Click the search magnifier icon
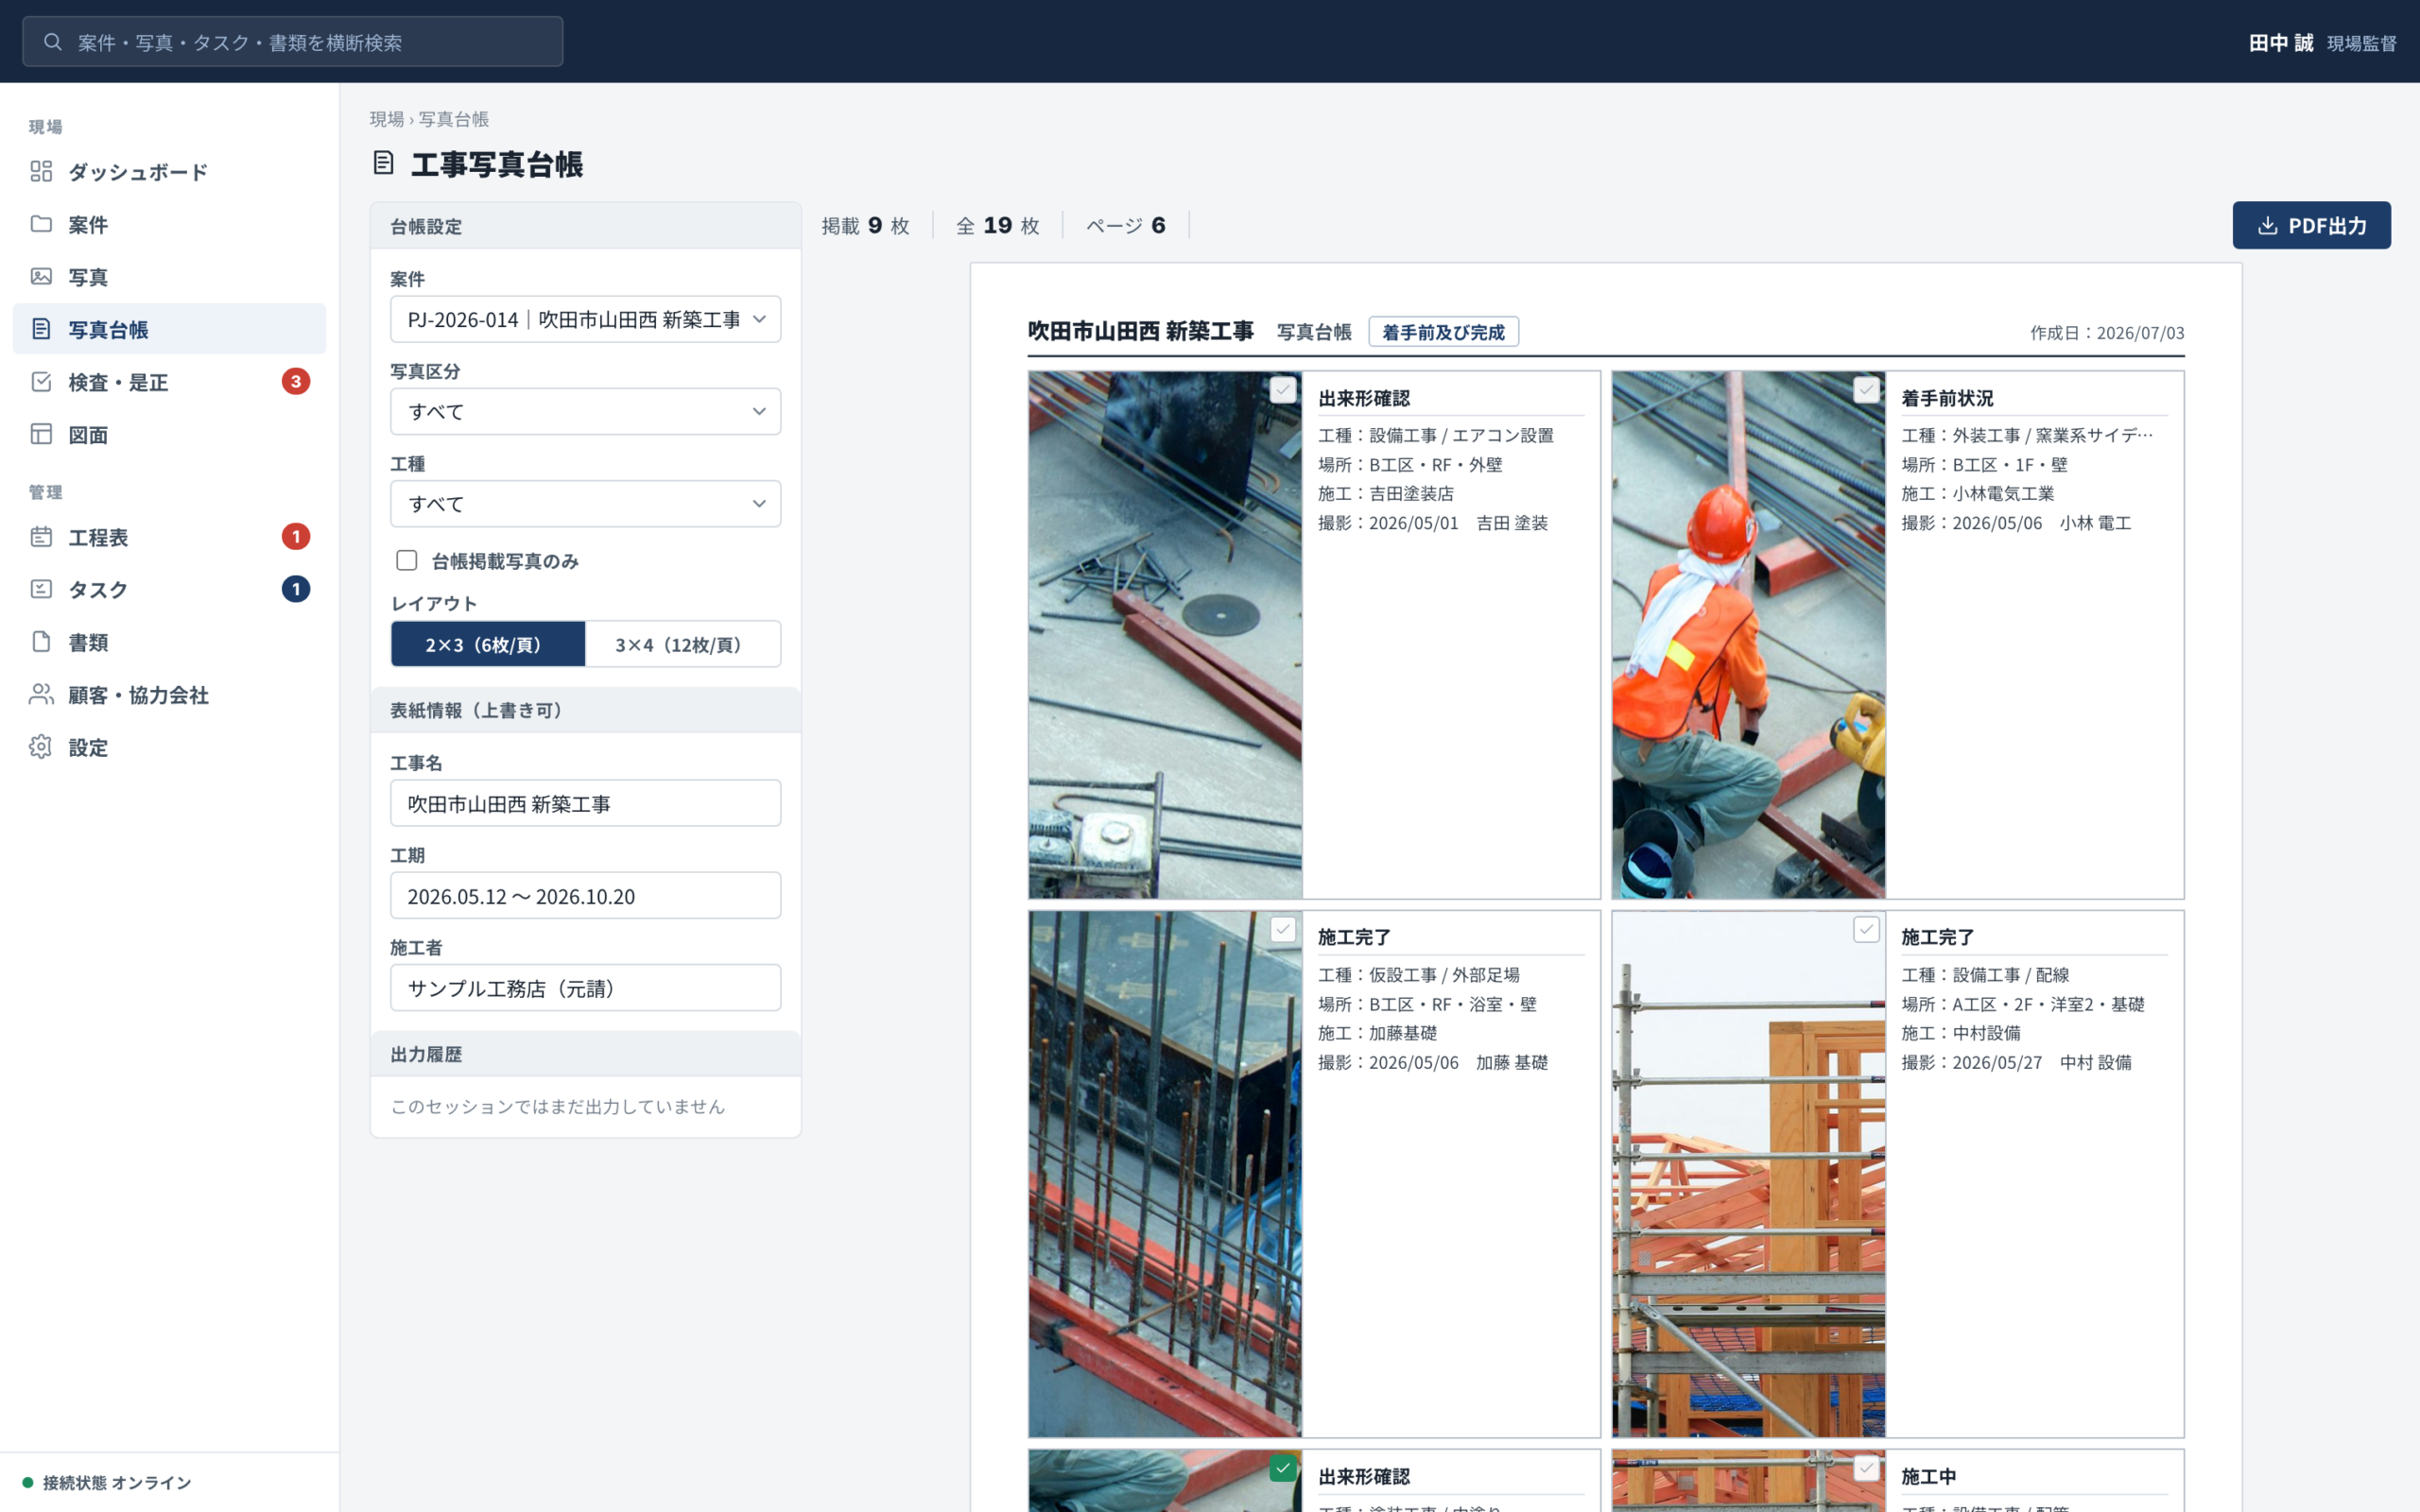Image resolution: width=2420 pixels, height=1512 pixels. tap(53, 42)
